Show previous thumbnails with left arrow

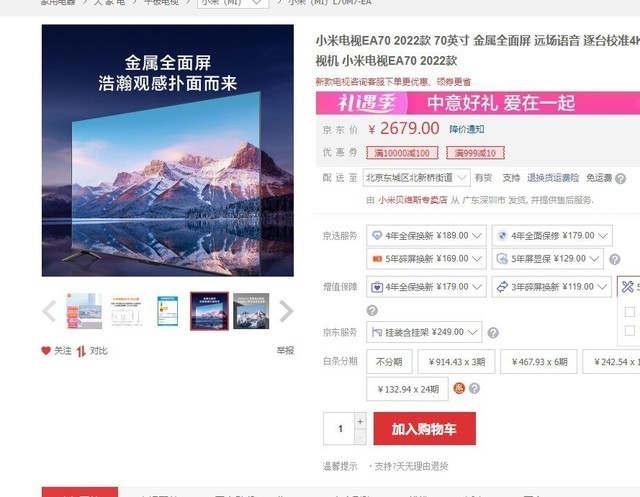pos(49,311)
